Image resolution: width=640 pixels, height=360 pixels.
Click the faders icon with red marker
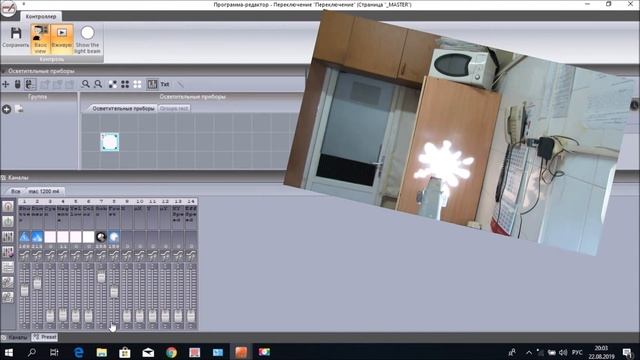click(8, 252)
